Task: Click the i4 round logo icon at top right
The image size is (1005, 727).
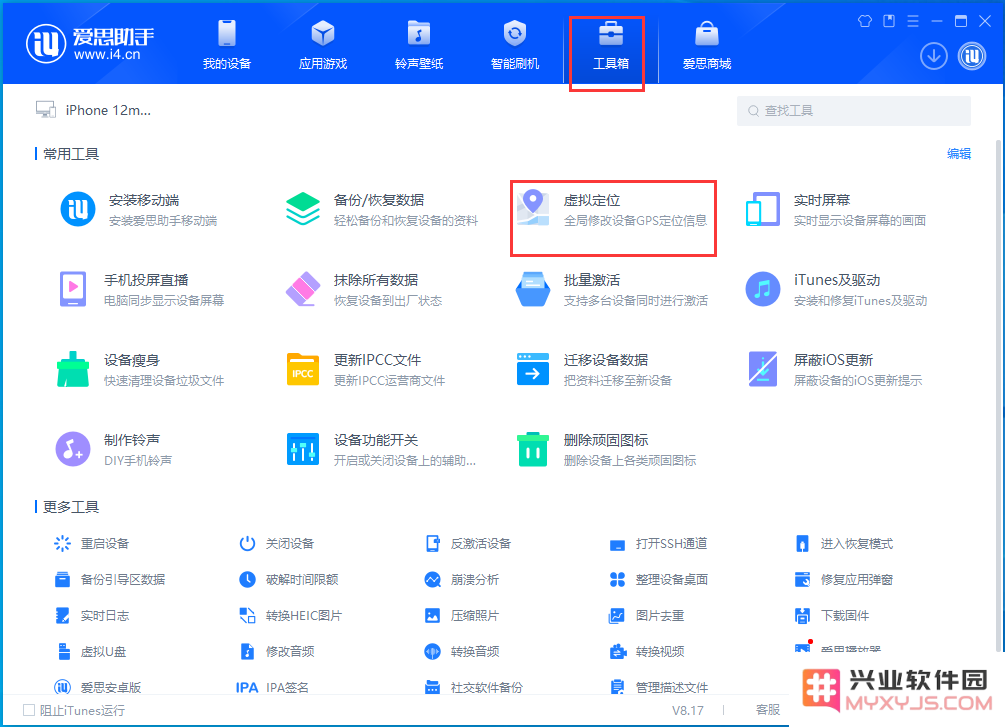Action: pyautogui.click(x=972, y=56)
